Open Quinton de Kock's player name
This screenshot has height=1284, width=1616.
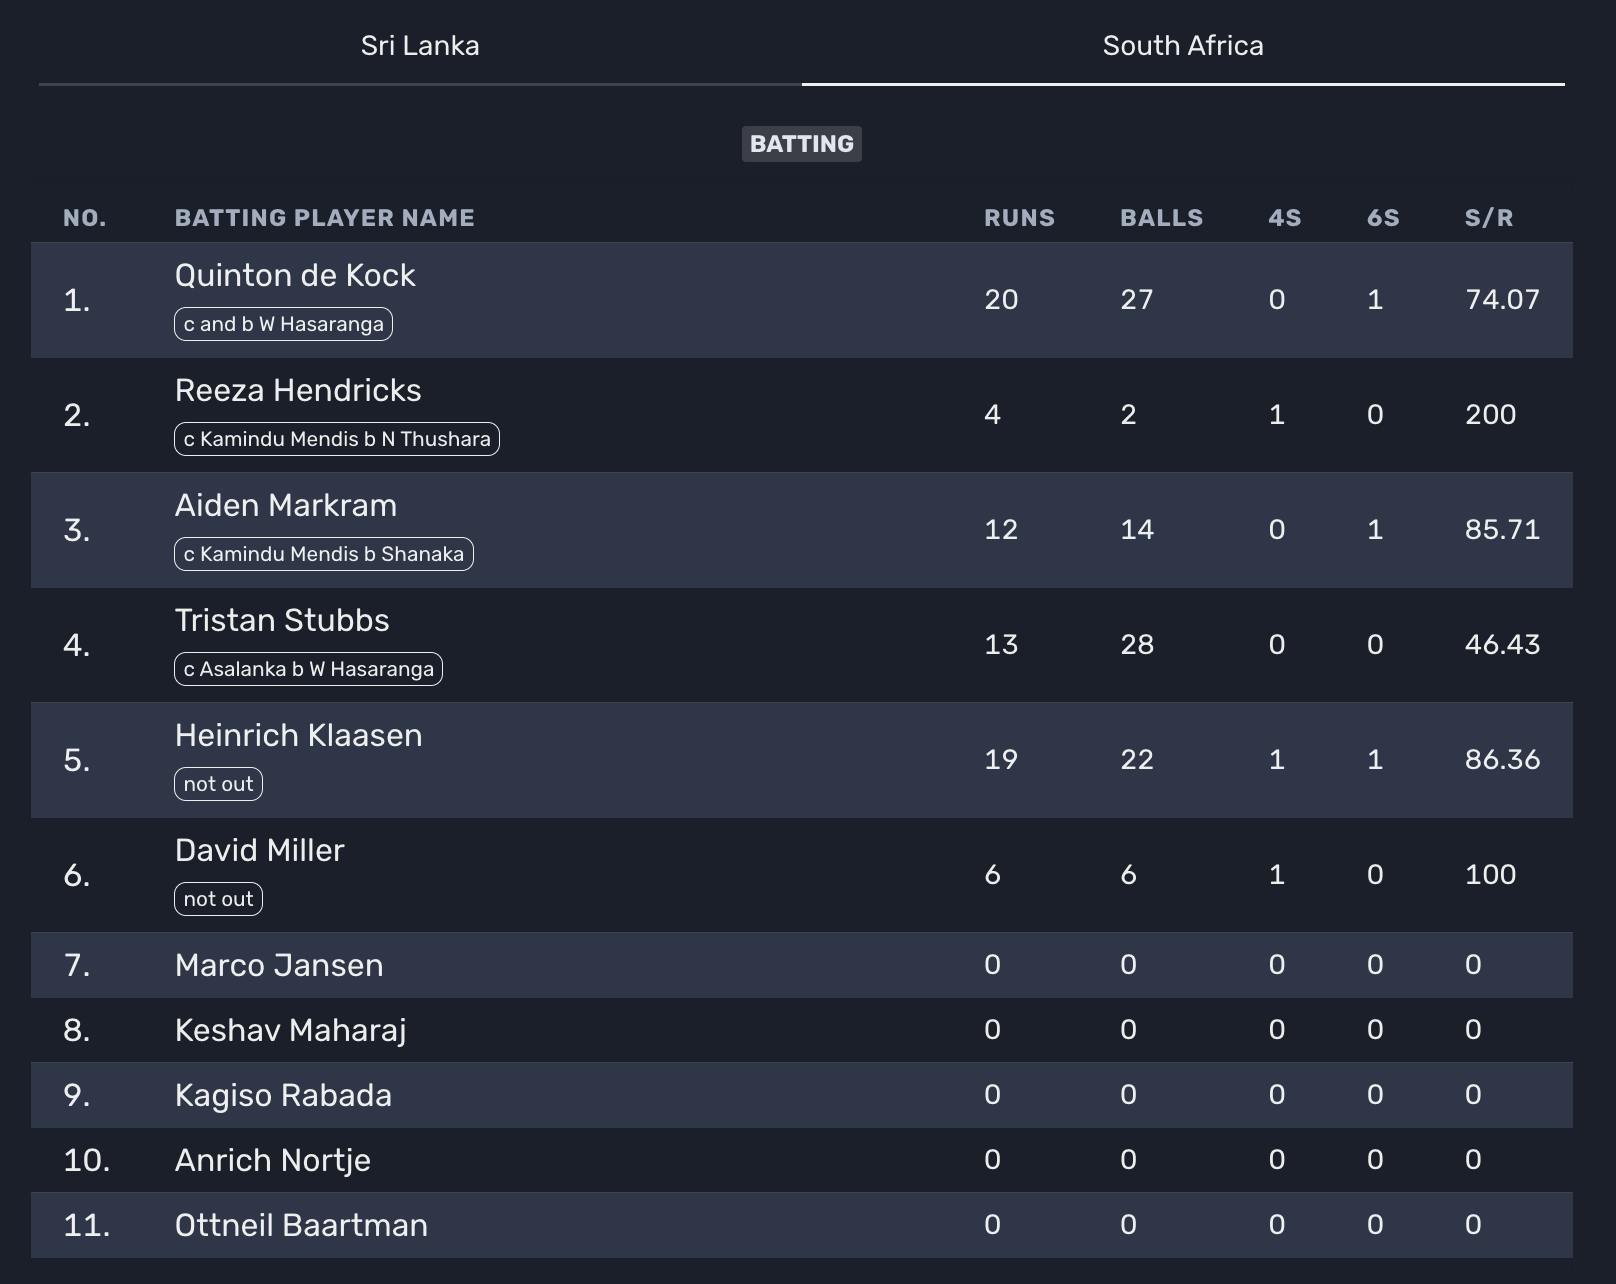(295, 276)
